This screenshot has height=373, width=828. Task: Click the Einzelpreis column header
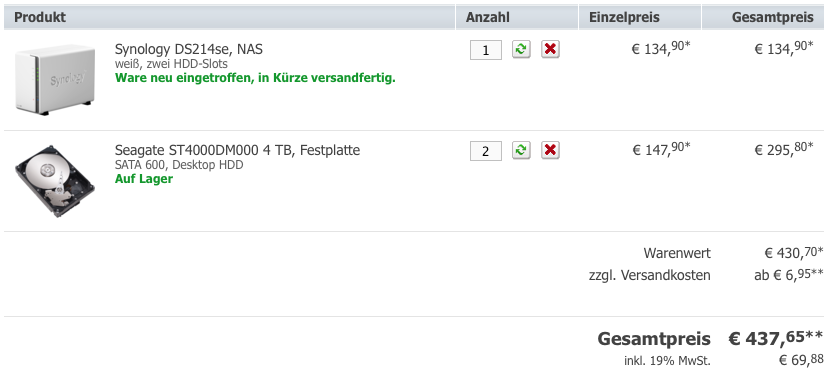[x=624, y=17]
